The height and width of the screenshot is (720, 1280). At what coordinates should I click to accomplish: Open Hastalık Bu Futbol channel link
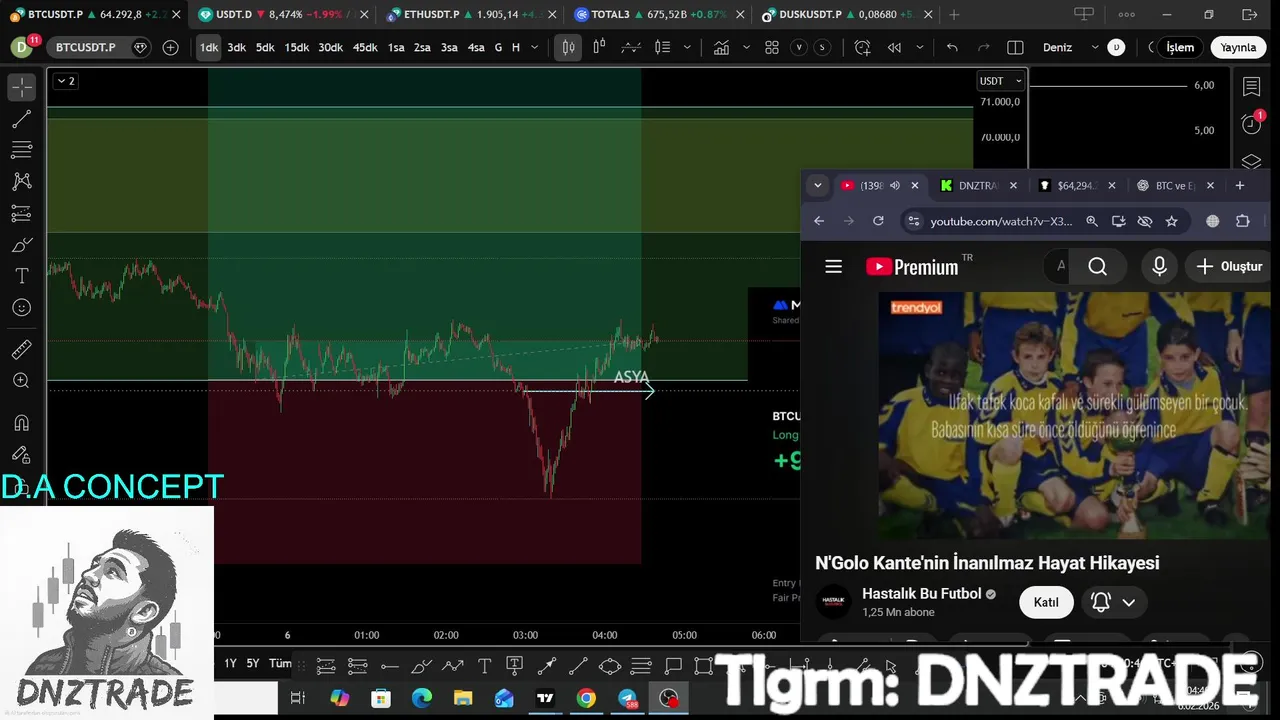point(922,594)
